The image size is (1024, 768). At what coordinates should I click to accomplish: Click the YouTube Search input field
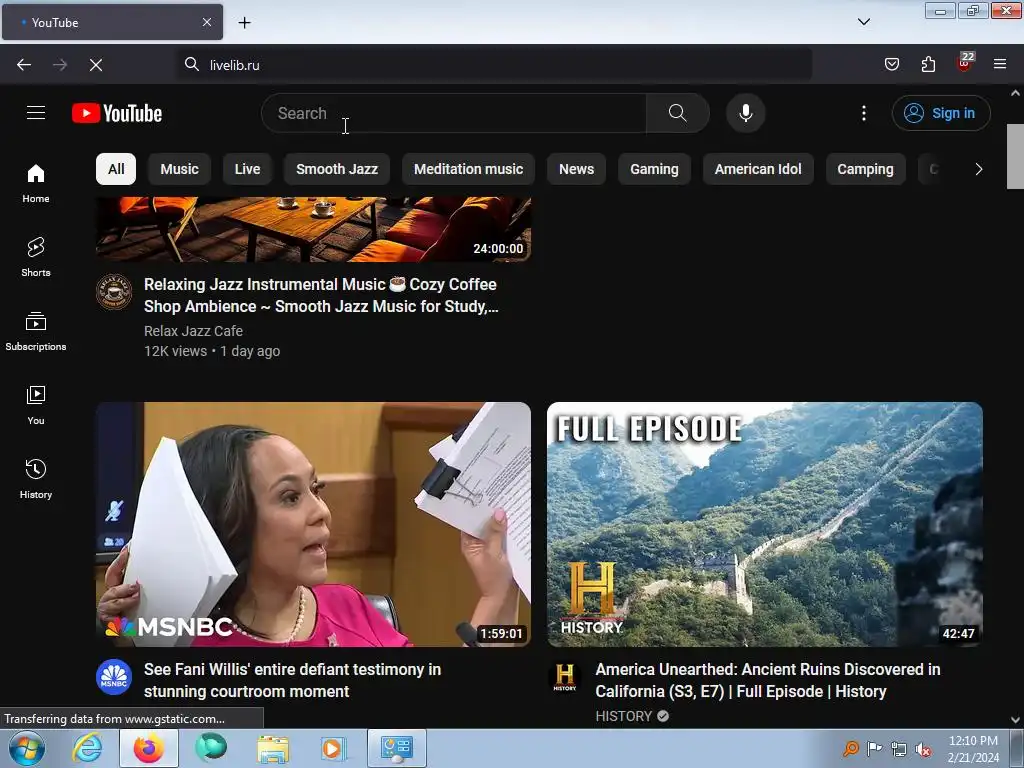pos(454,113)
